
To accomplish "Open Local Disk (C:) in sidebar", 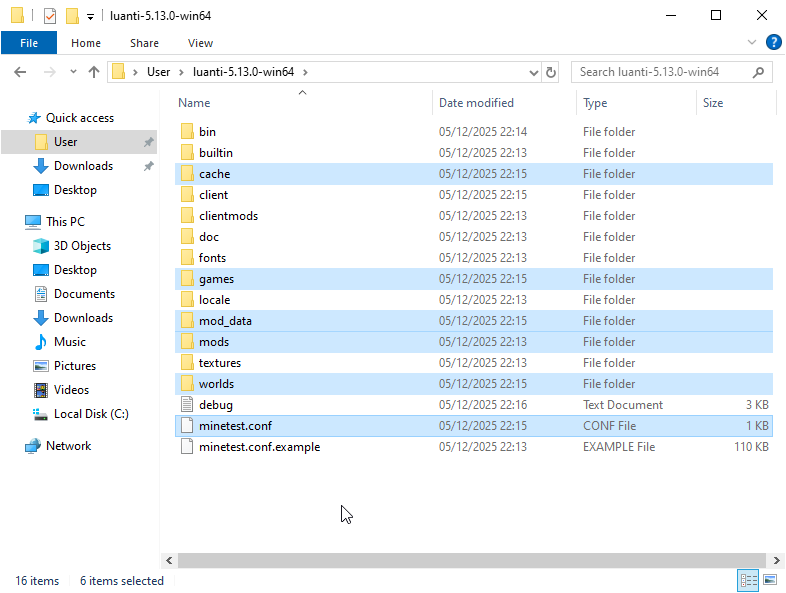I will click(x=91, y=414).
